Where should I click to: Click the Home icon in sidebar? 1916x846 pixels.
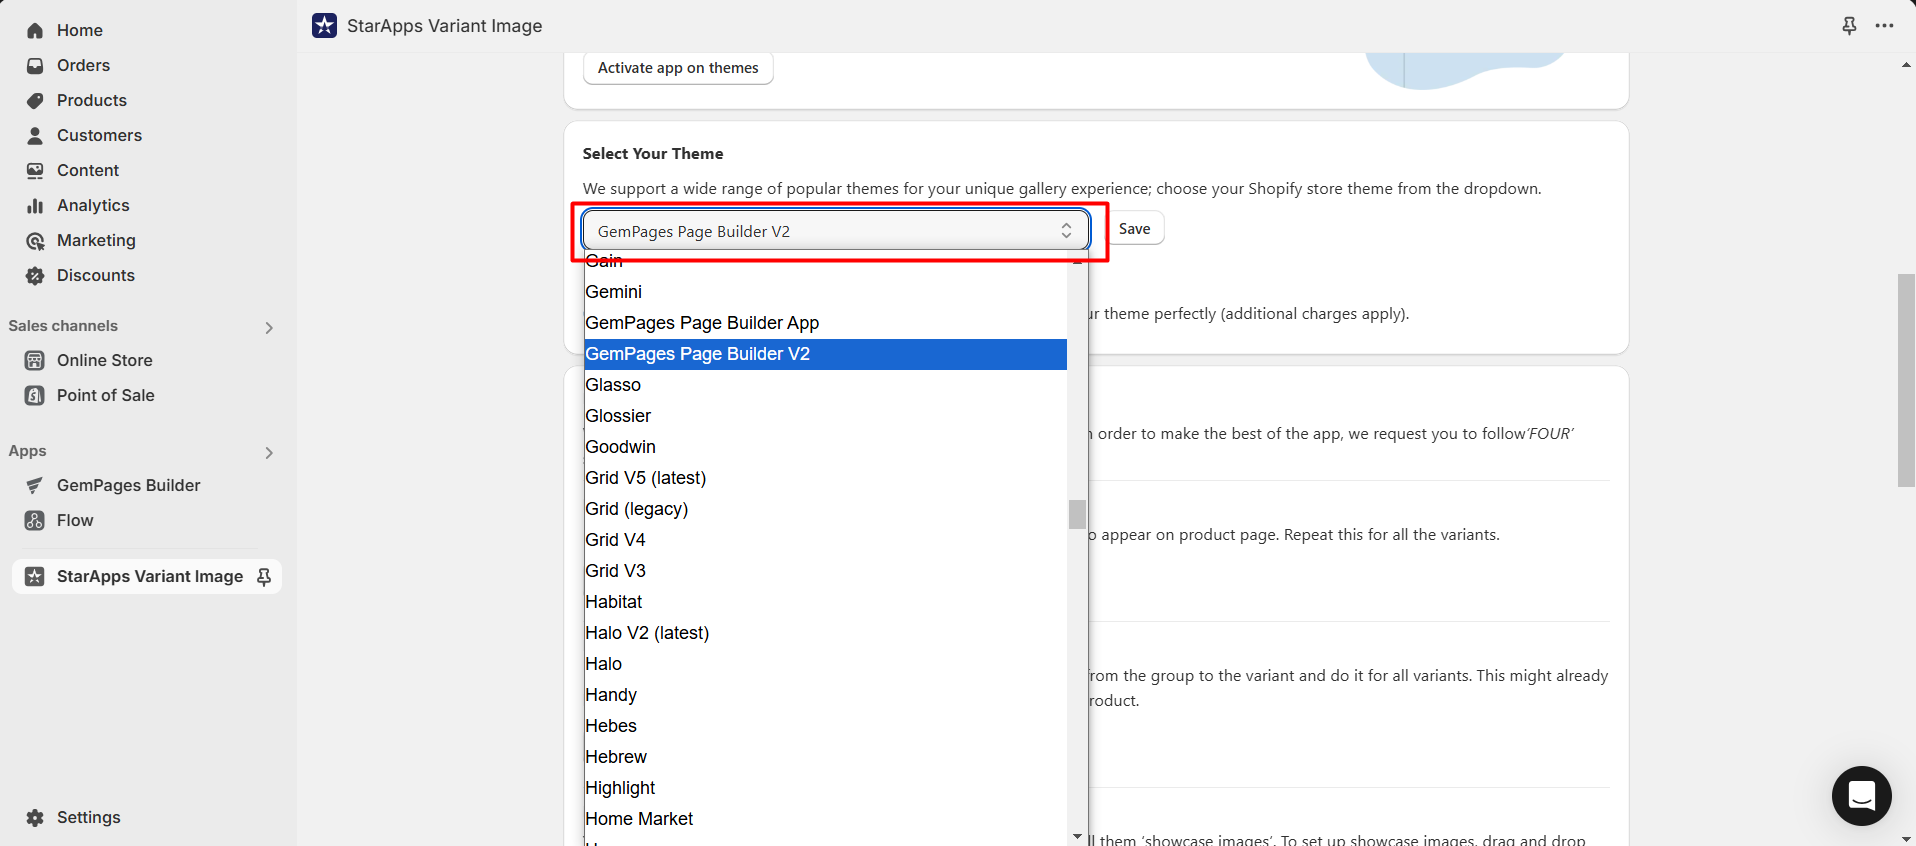pyautogui.click(x=35, y=31)
